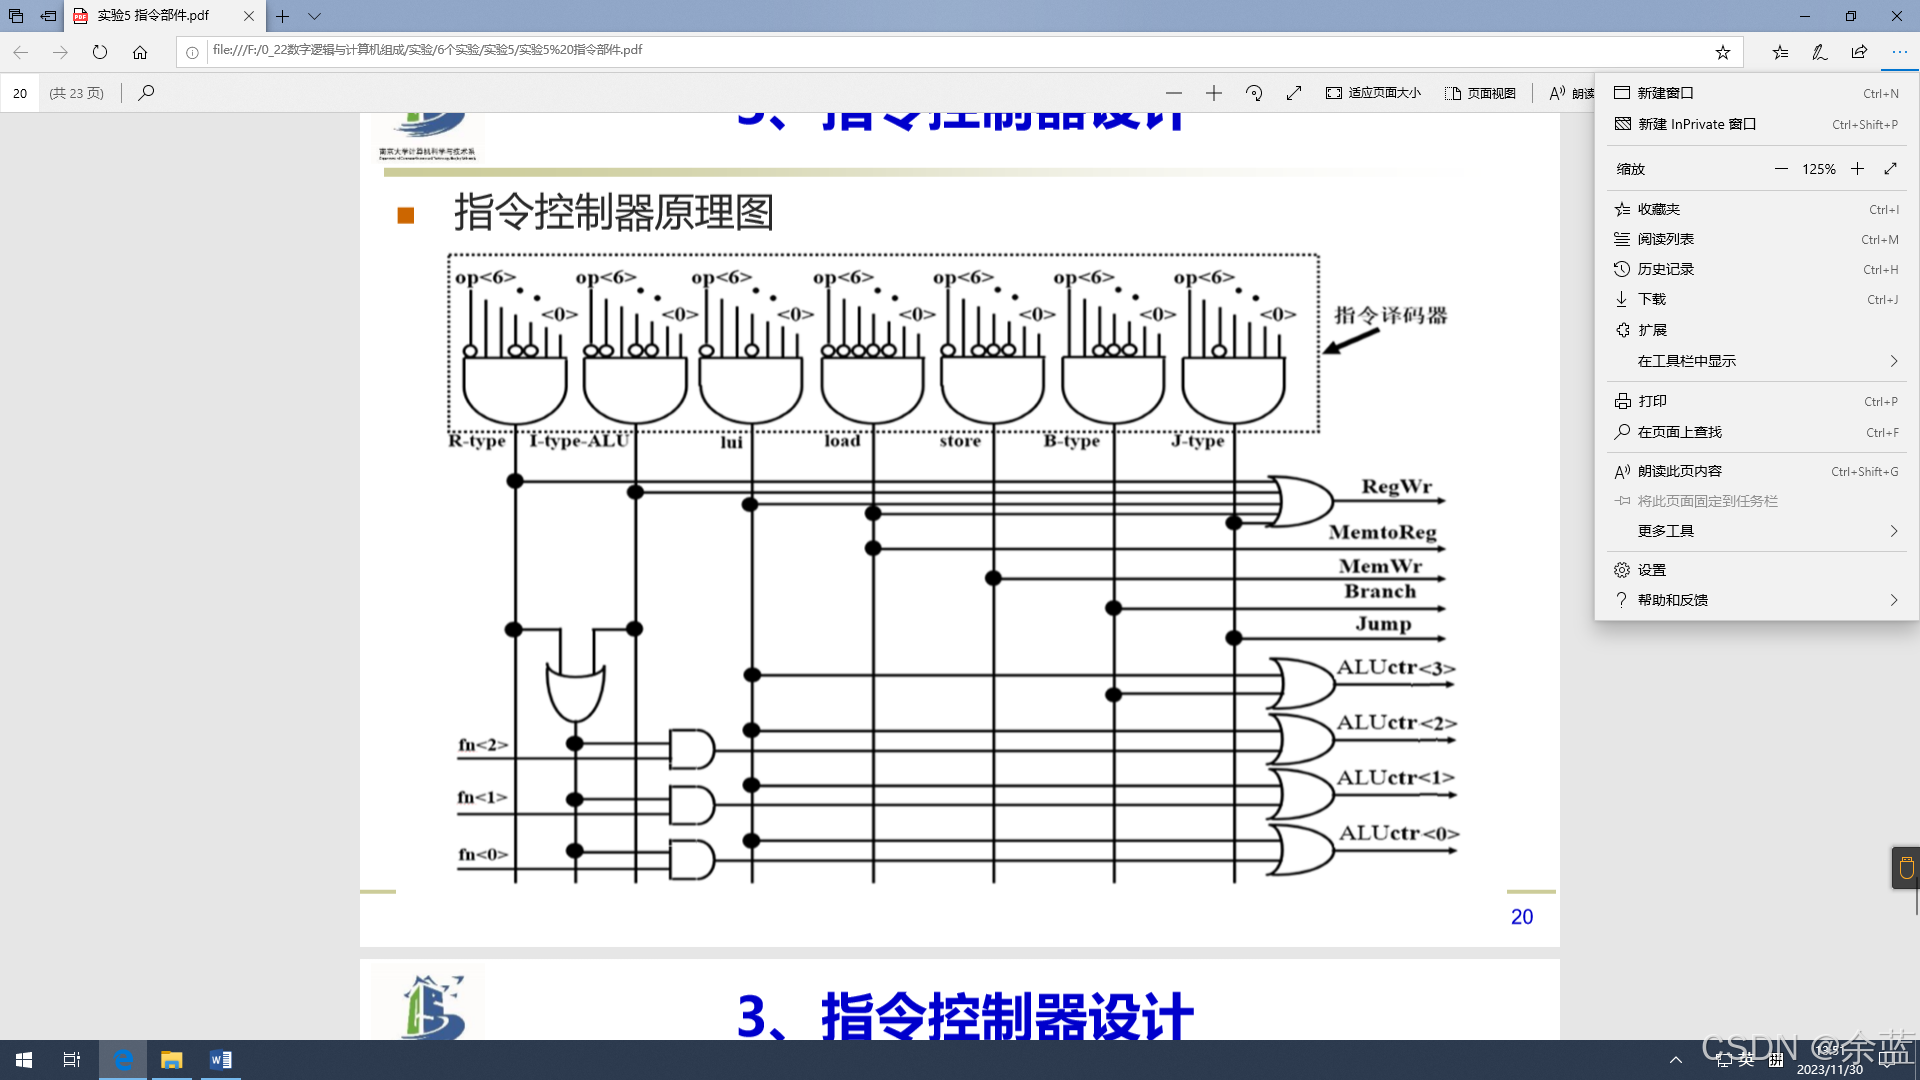Click the add notes pen icon
The height and width of the screenshot is (1080, 1920).
click(x=1820, y=52)
